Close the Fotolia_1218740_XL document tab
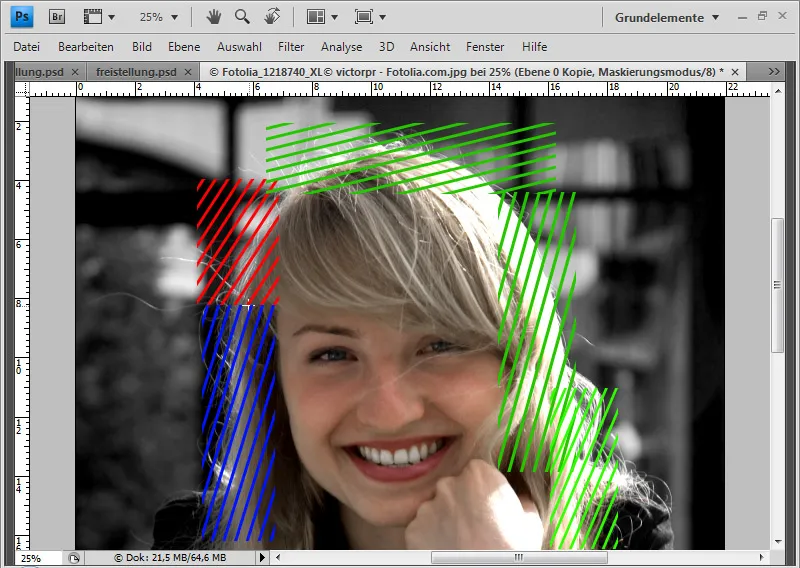Screen dimensions: 800x568 tap(735, 72)
